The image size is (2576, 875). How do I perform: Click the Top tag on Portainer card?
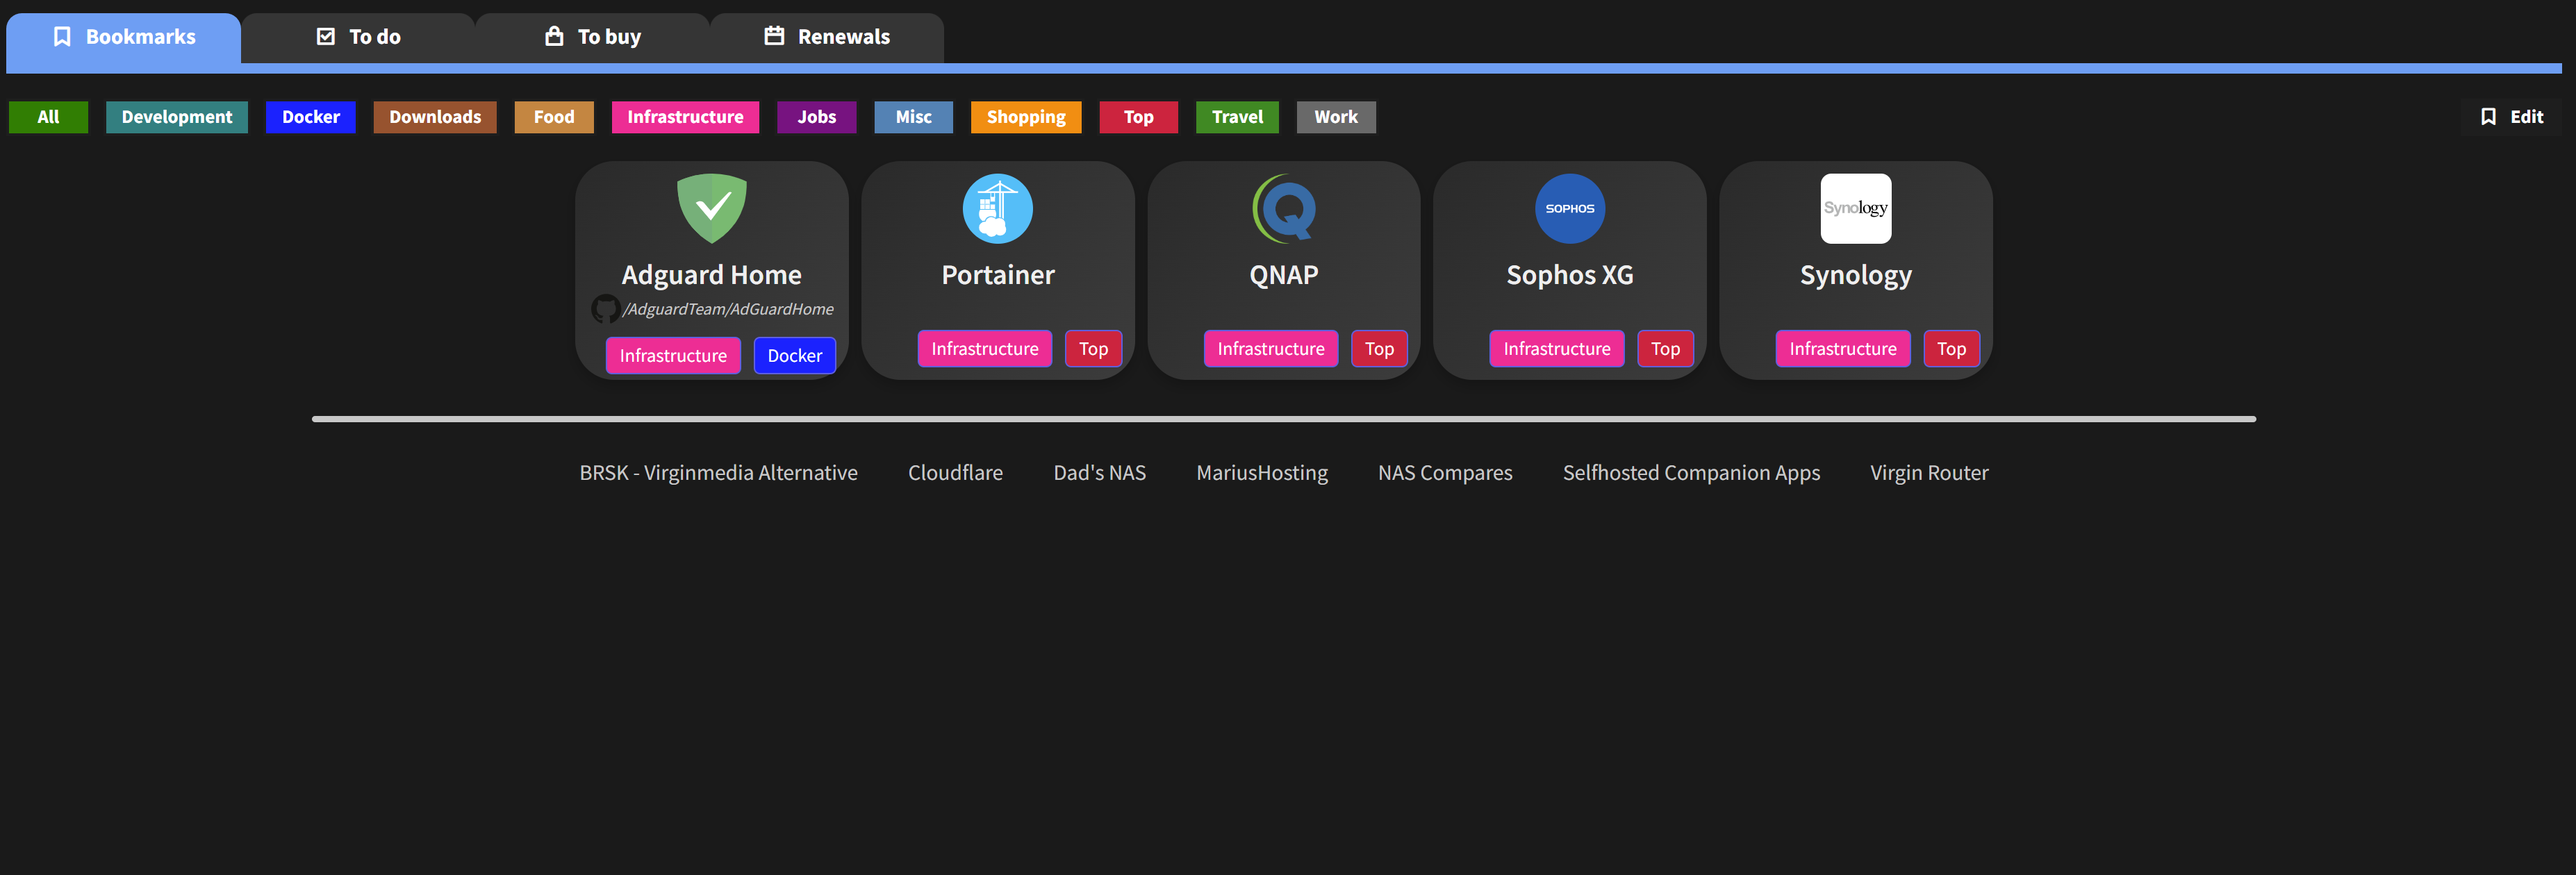click(1094, 349)
